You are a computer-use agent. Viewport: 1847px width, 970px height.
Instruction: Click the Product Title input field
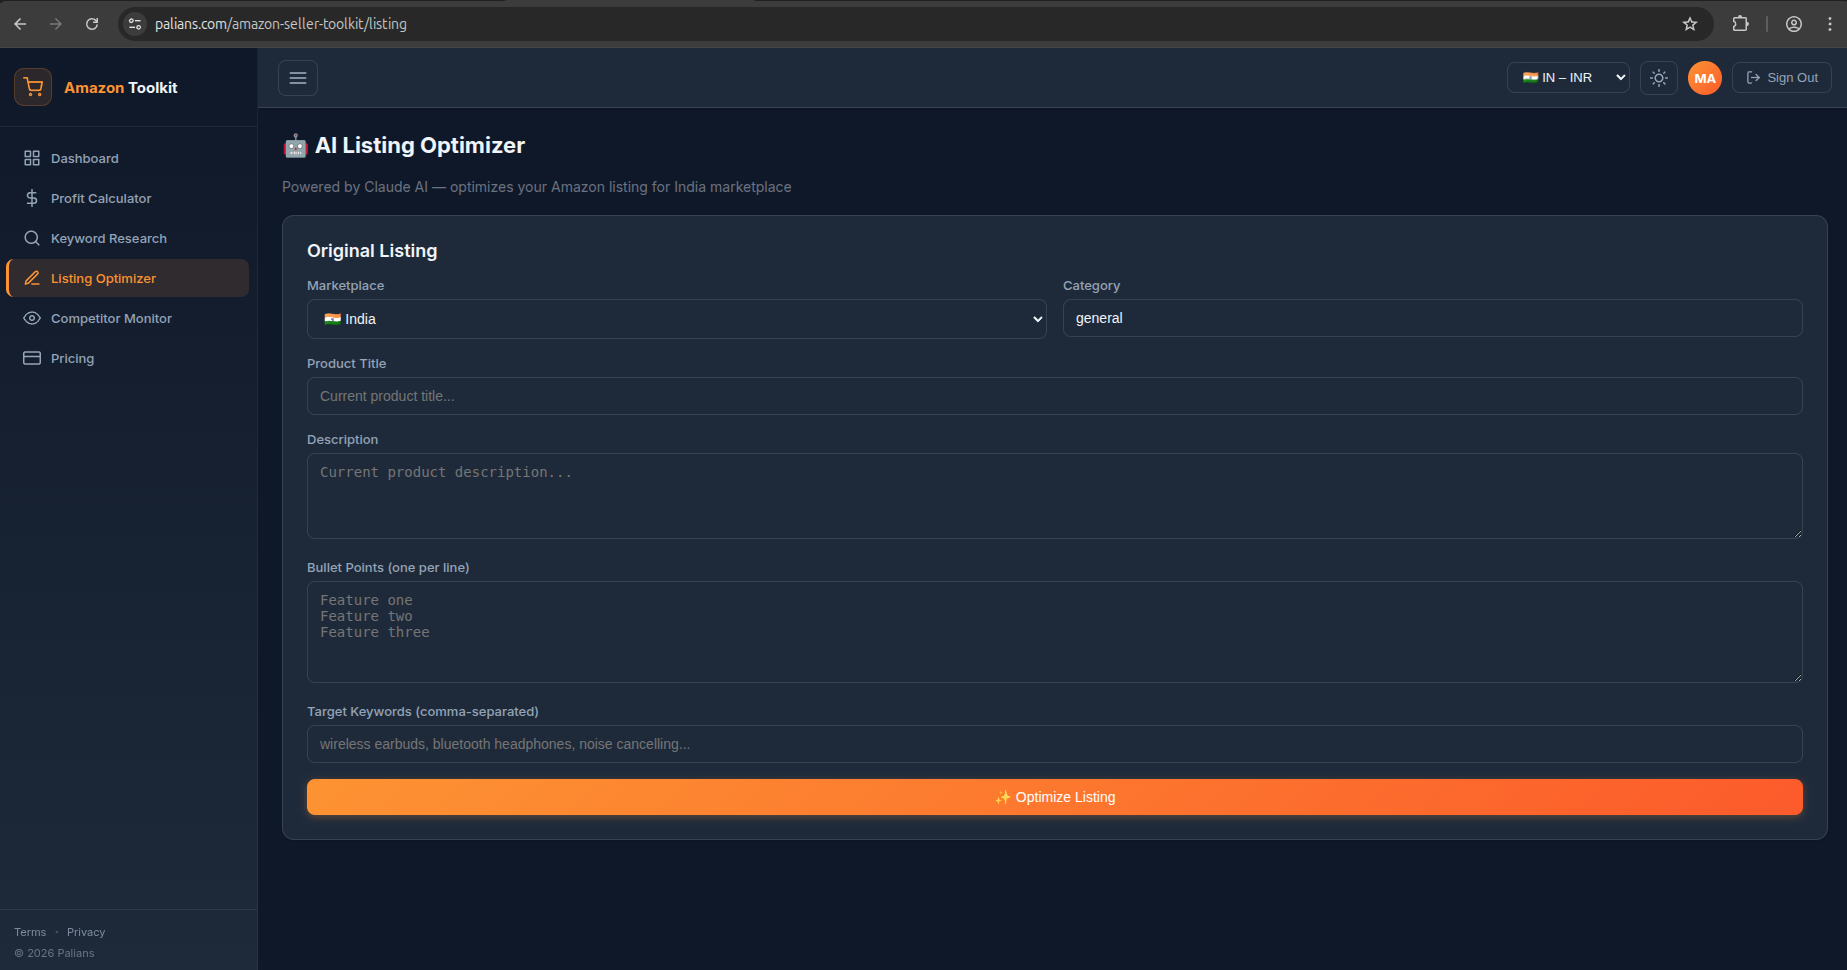click(1054, 396)
